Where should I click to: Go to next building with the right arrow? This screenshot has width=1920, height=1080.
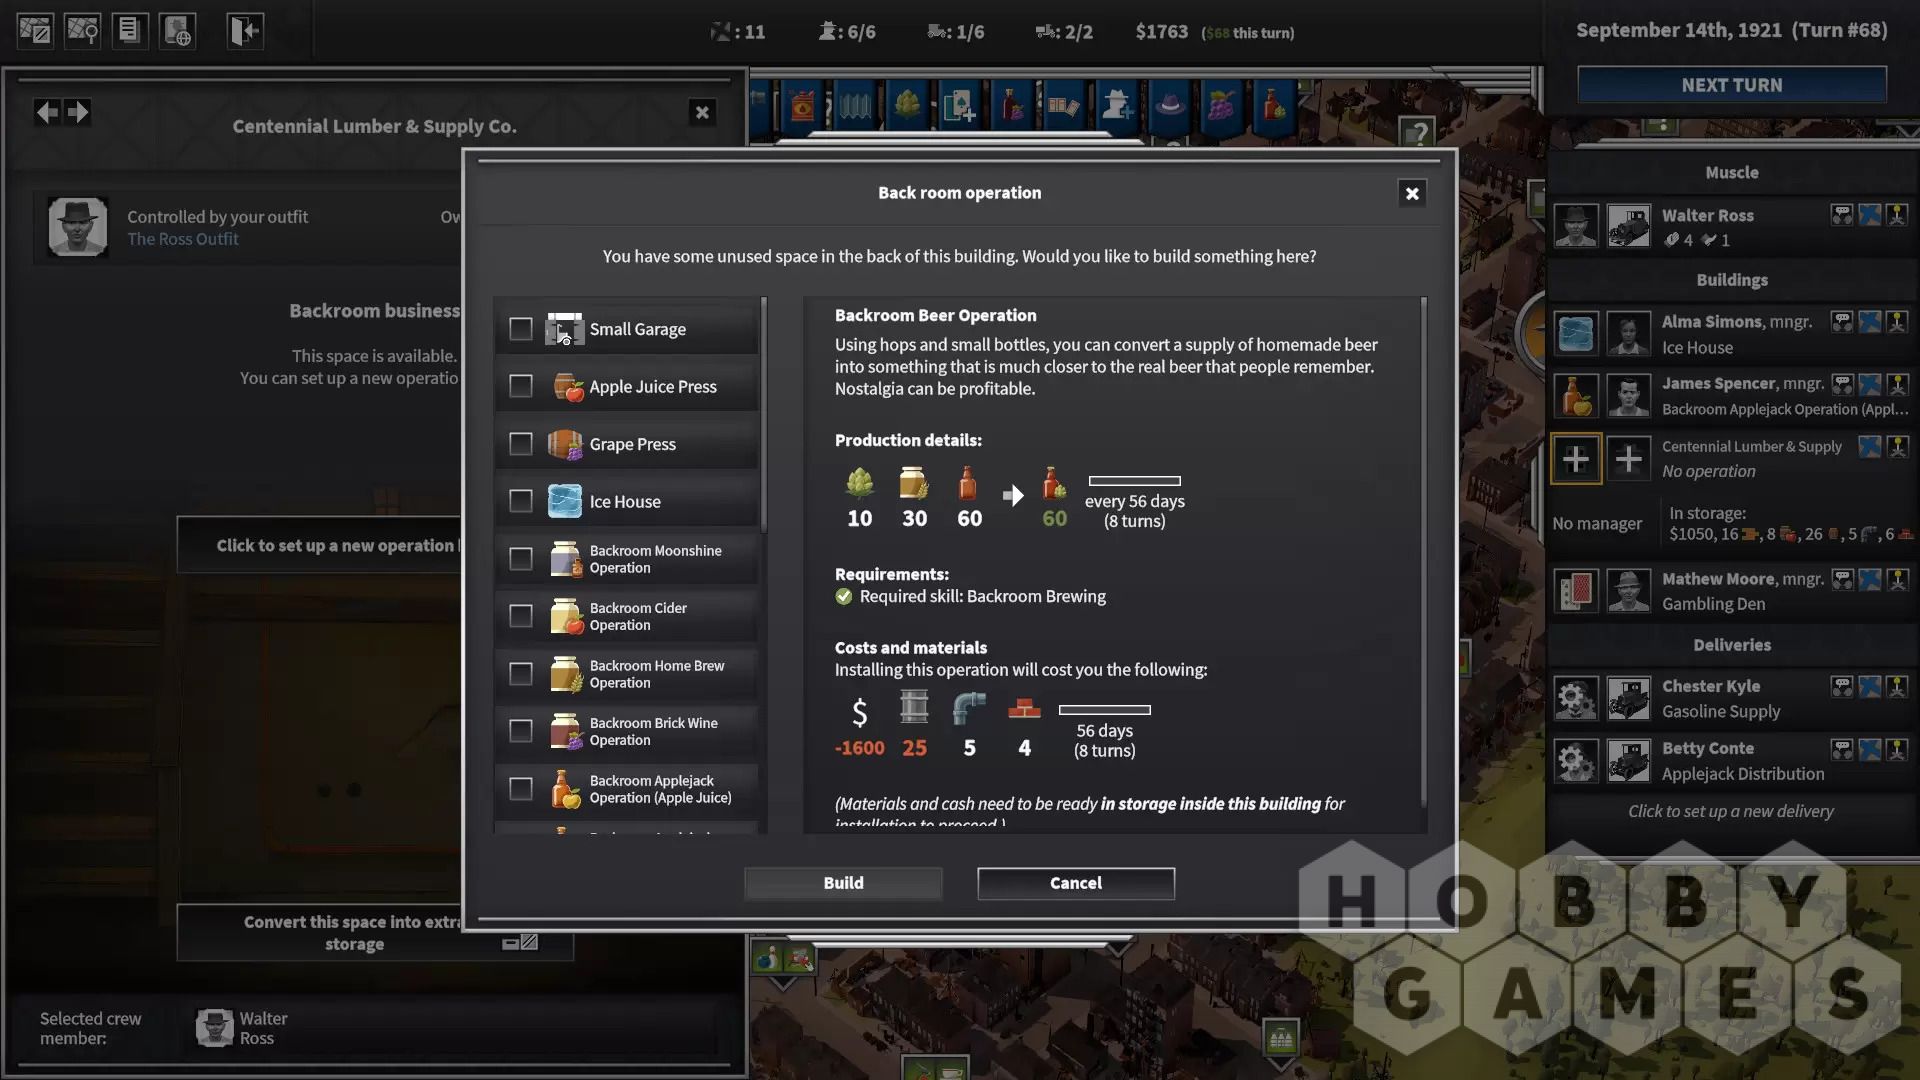pyautogui.click(x=78, y=111)
